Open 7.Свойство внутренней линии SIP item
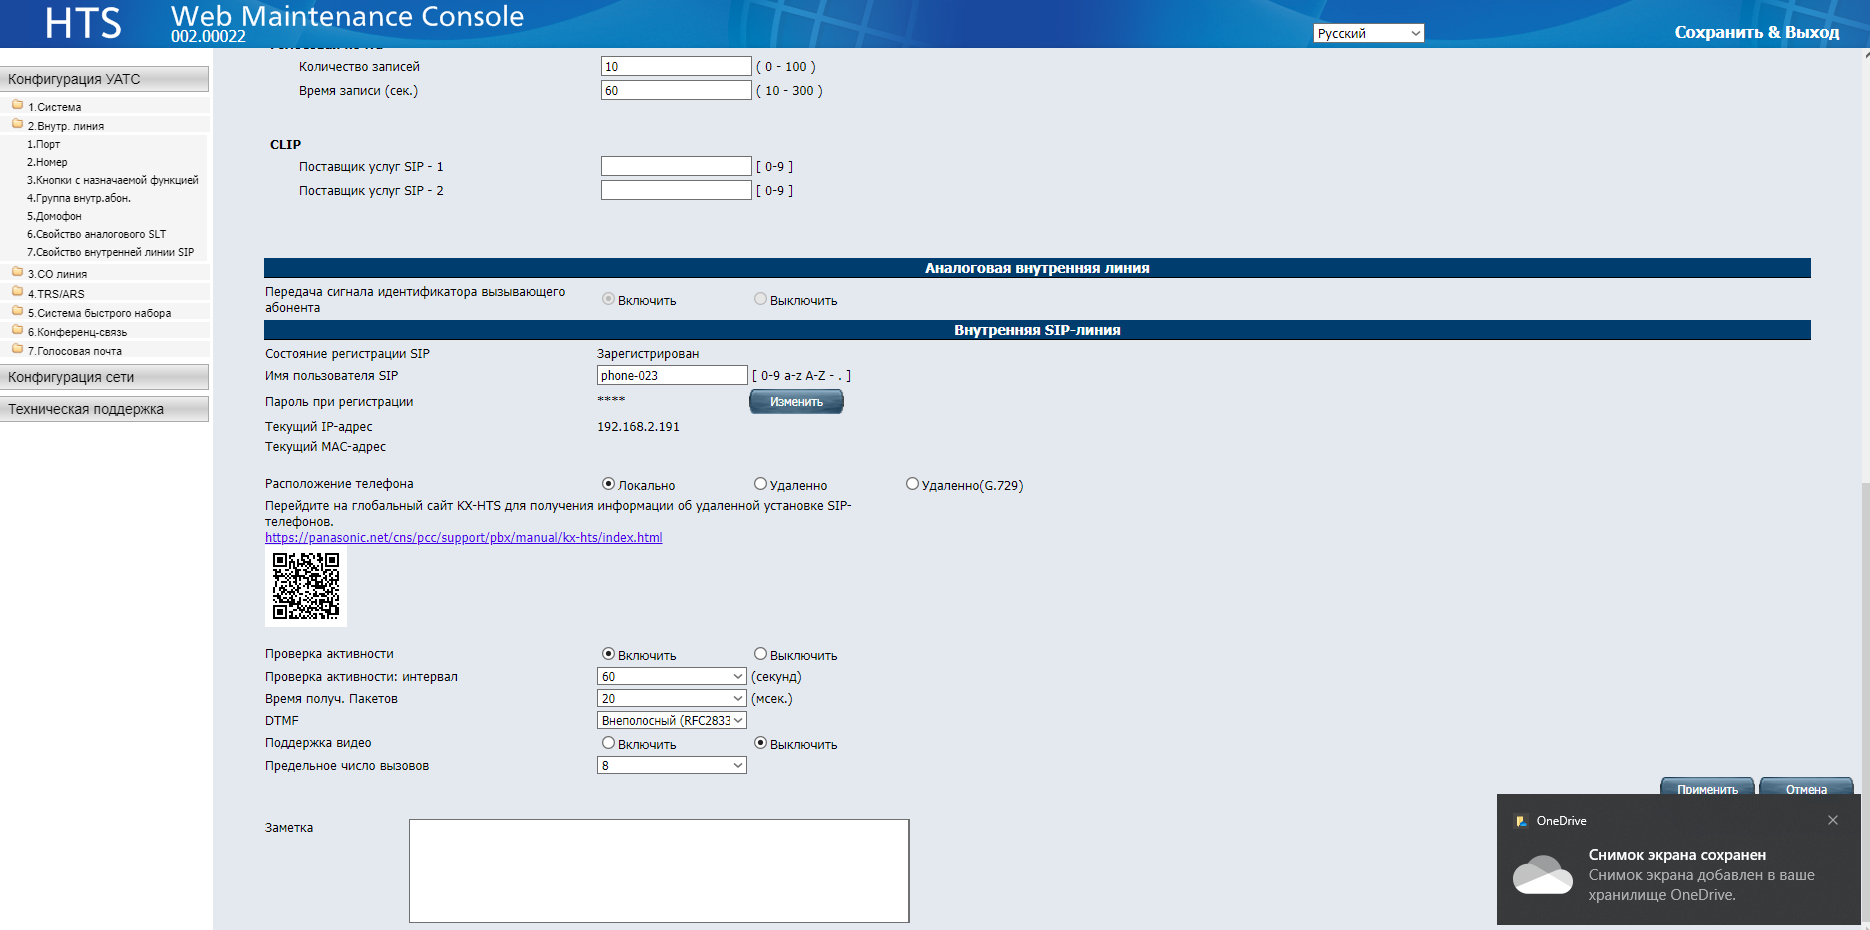This screenshot has width=1870, height=930. [x=110, y=252]
